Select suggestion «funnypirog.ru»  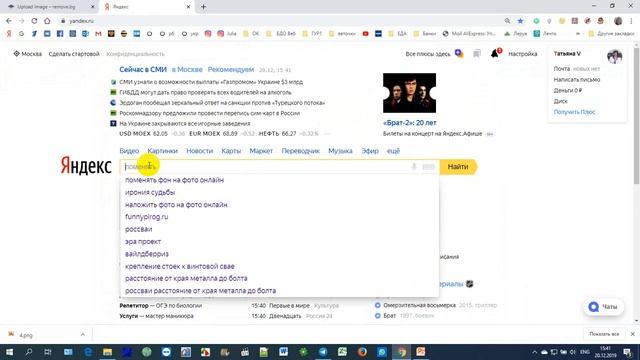(x=147, y=217)
